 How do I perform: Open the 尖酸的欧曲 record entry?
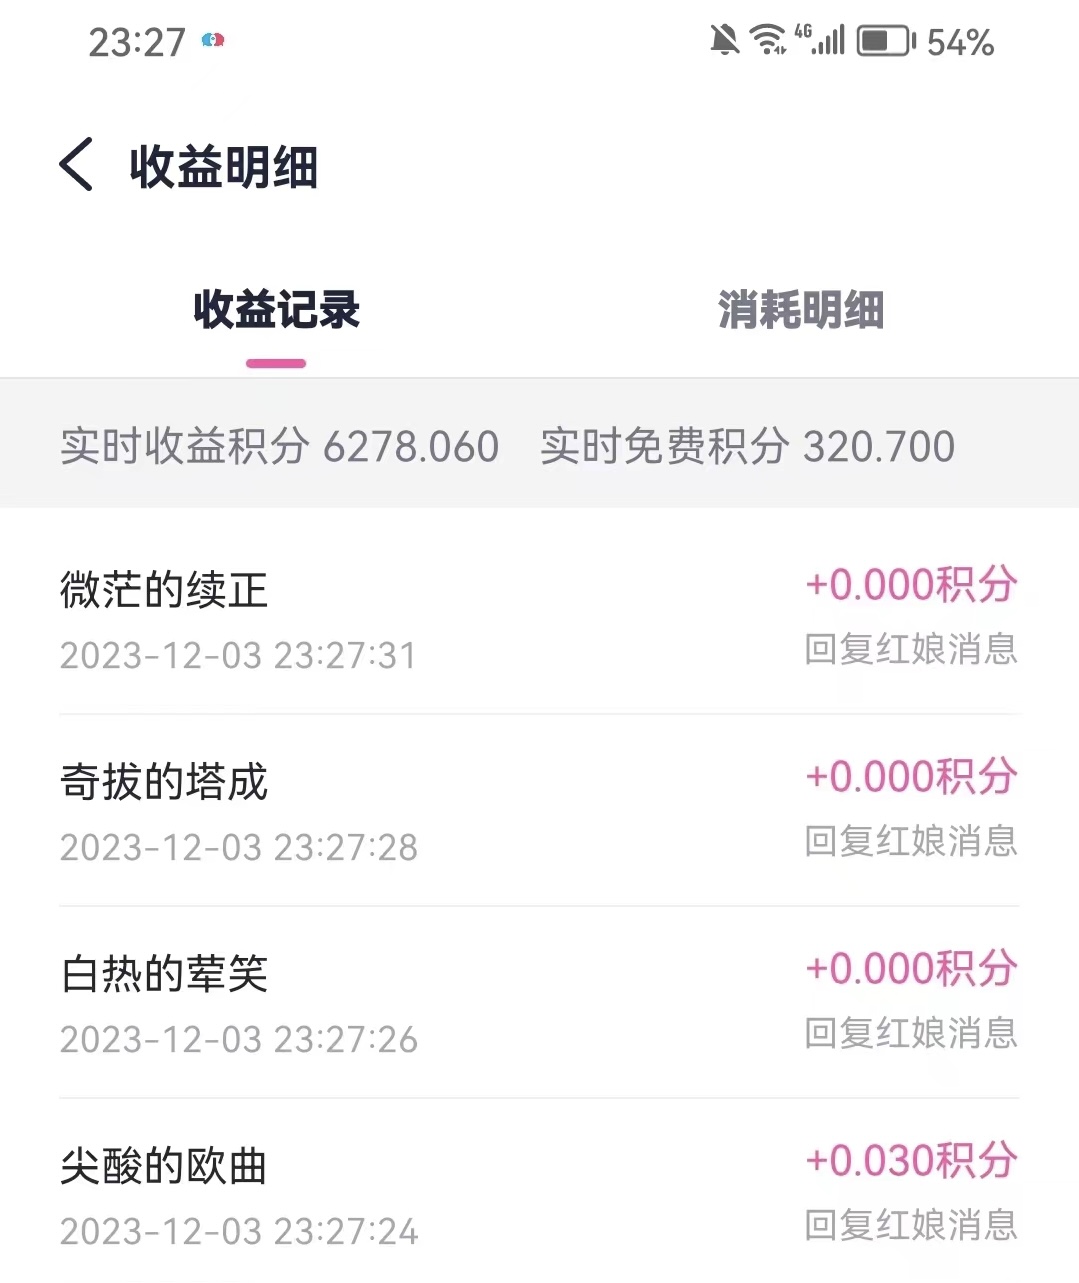click(539, 1192)
